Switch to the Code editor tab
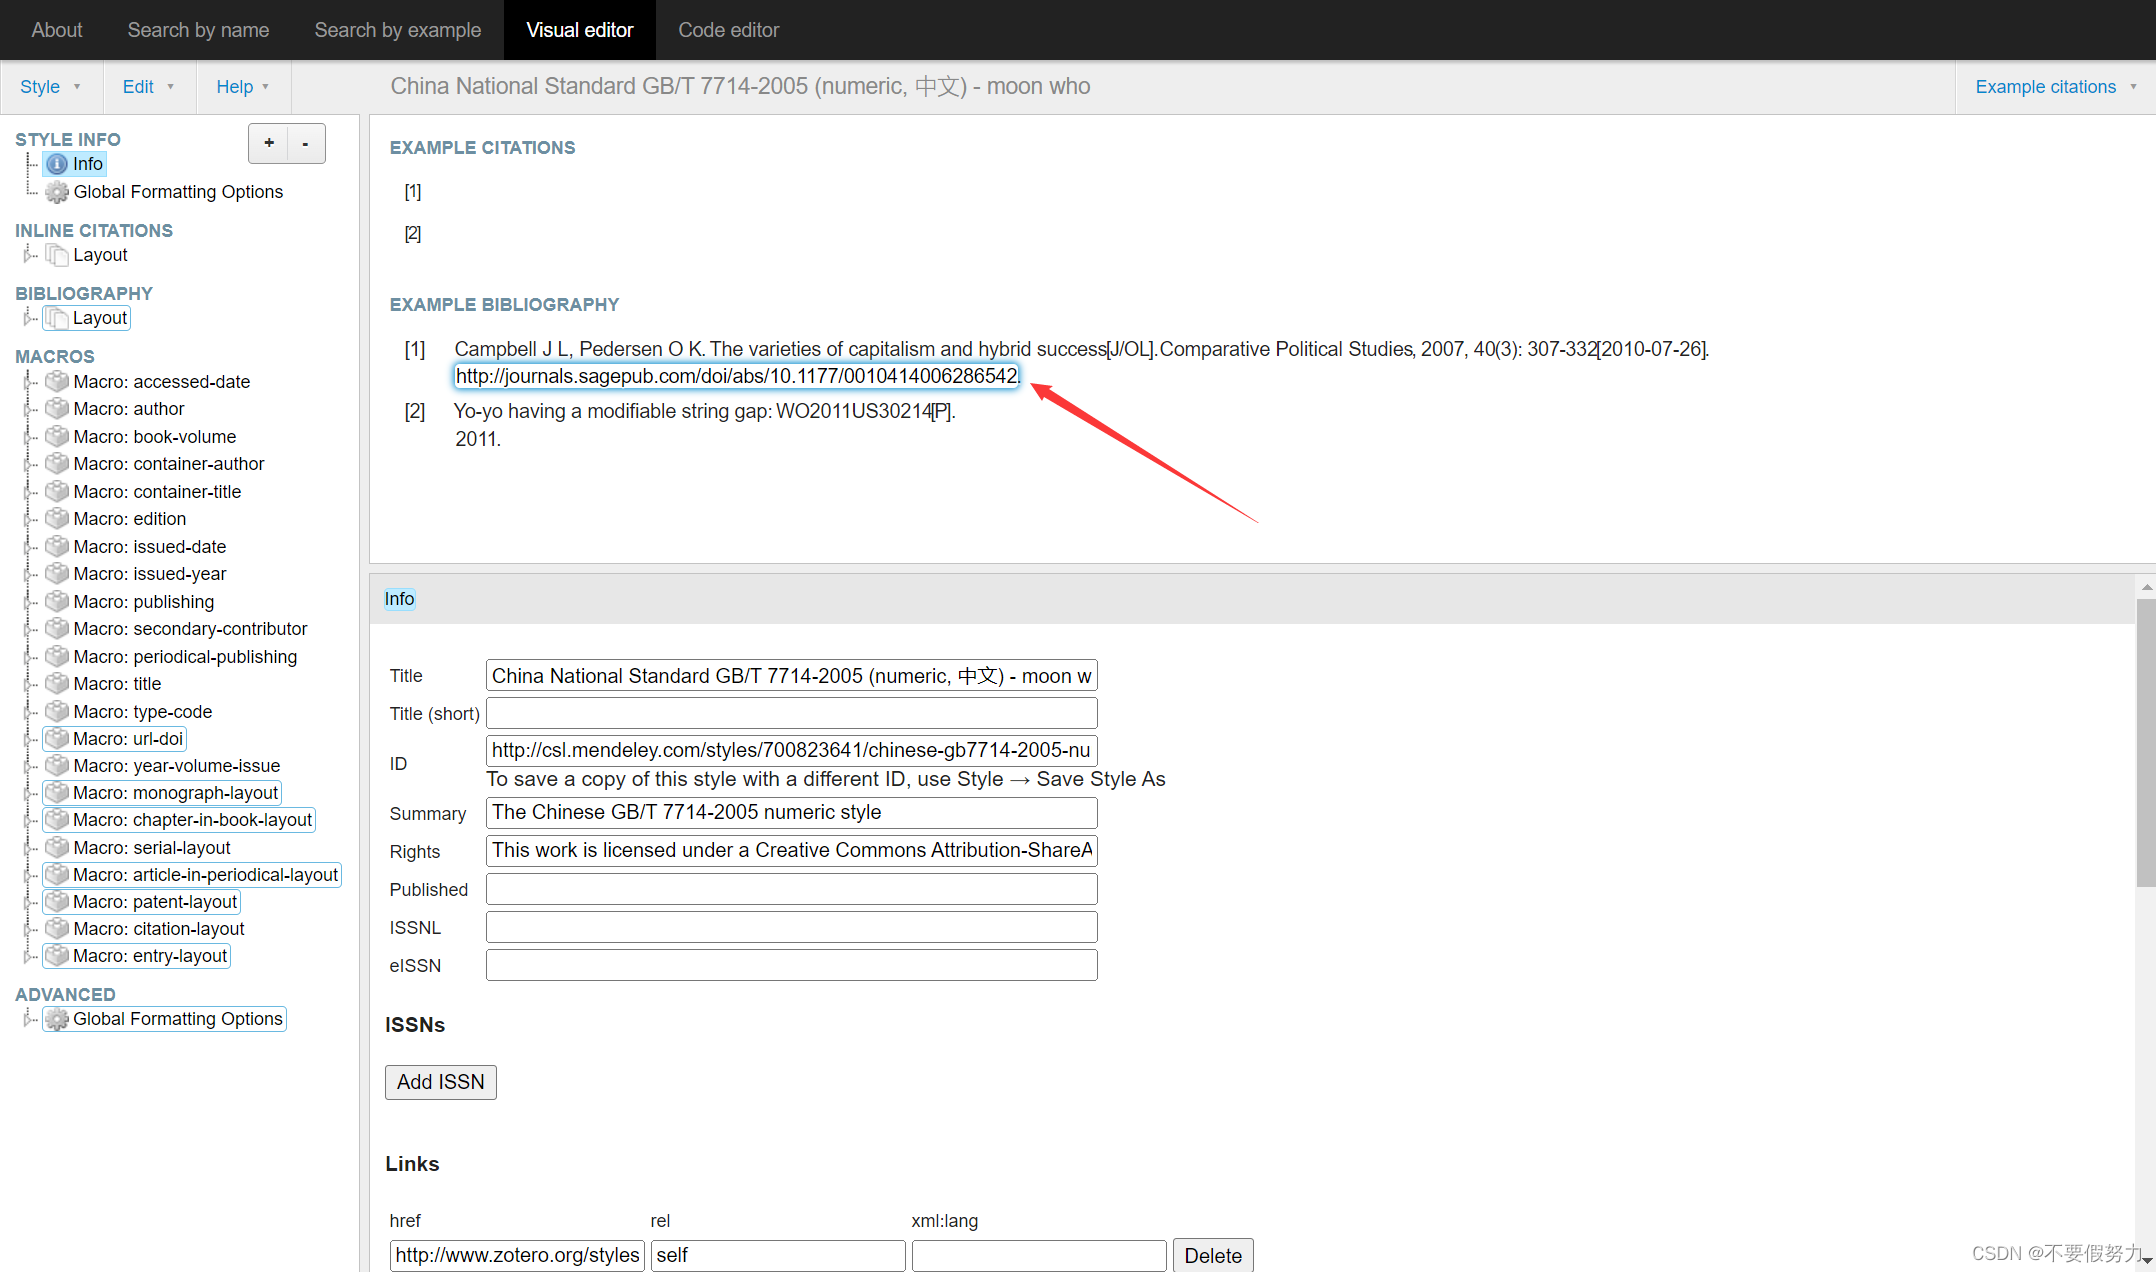The image size is (2156, 1272). 728,30
